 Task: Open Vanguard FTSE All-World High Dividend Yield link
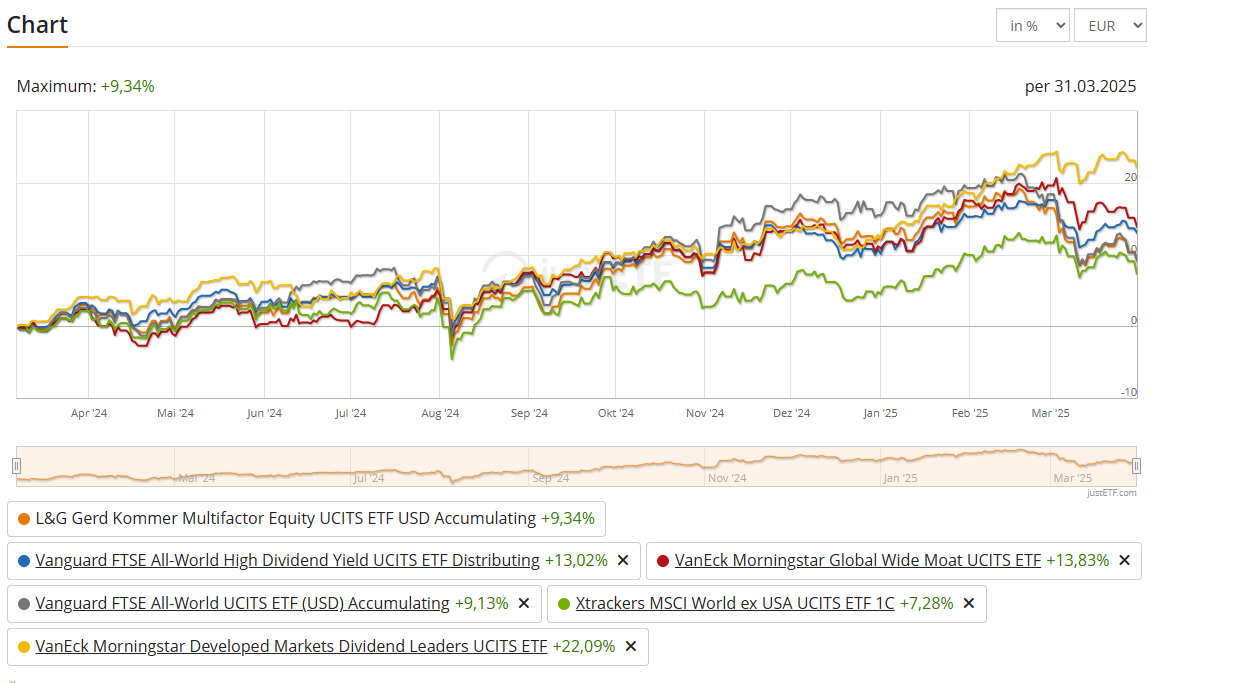pos(287,560)
